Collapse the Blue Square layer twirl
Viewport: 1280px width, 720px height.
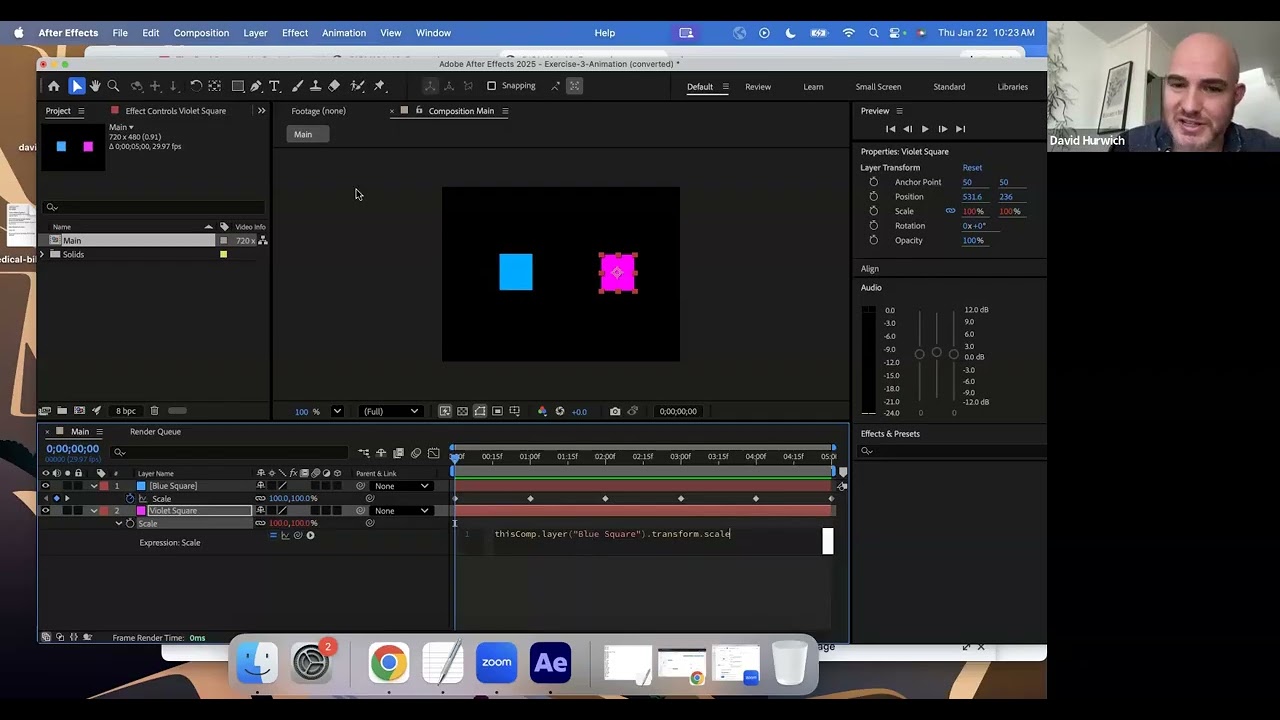coord(94,486)
